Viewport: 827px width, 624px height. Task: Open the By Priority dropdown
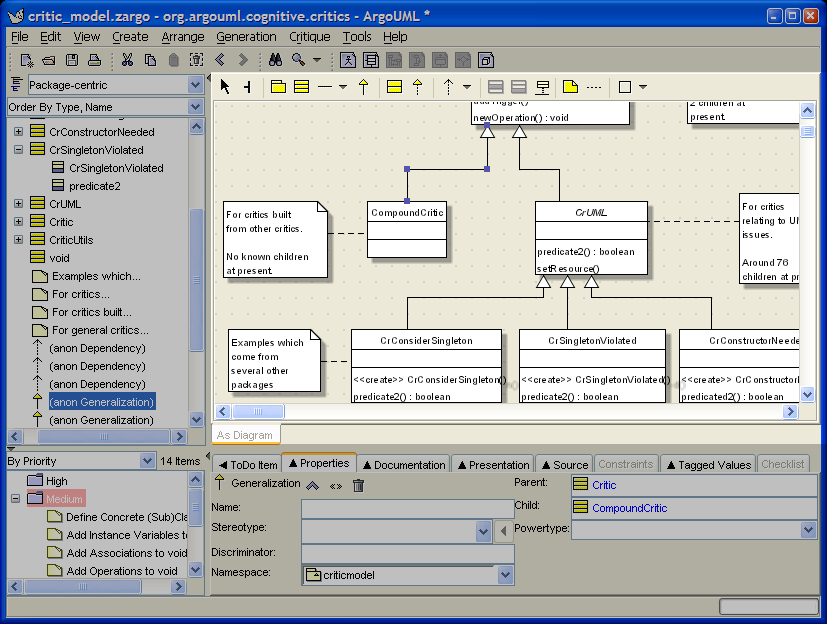147,461
